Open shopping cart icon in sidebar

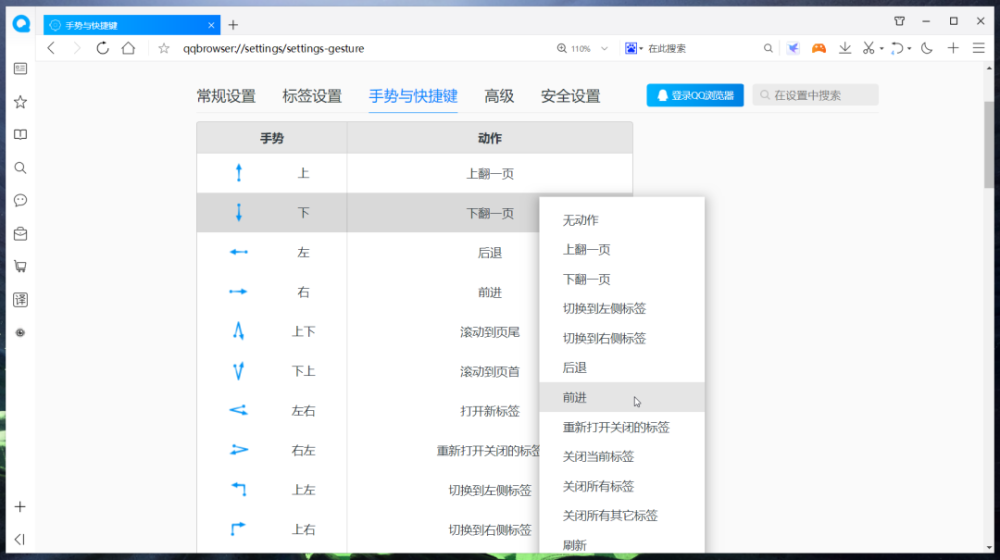[20, 267]
